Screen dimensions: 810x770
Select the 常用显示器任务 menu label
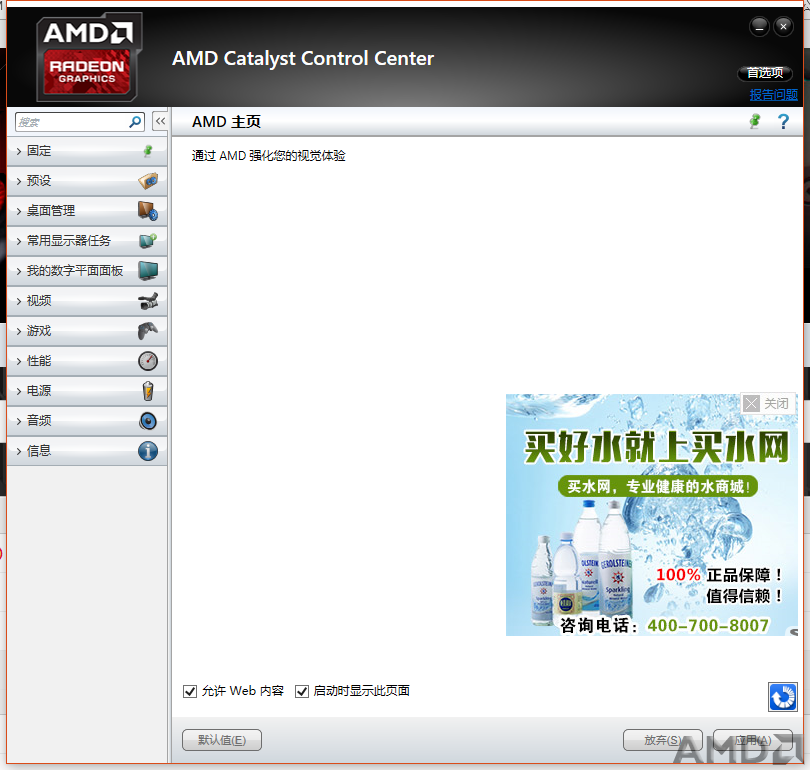coord(69,241)
